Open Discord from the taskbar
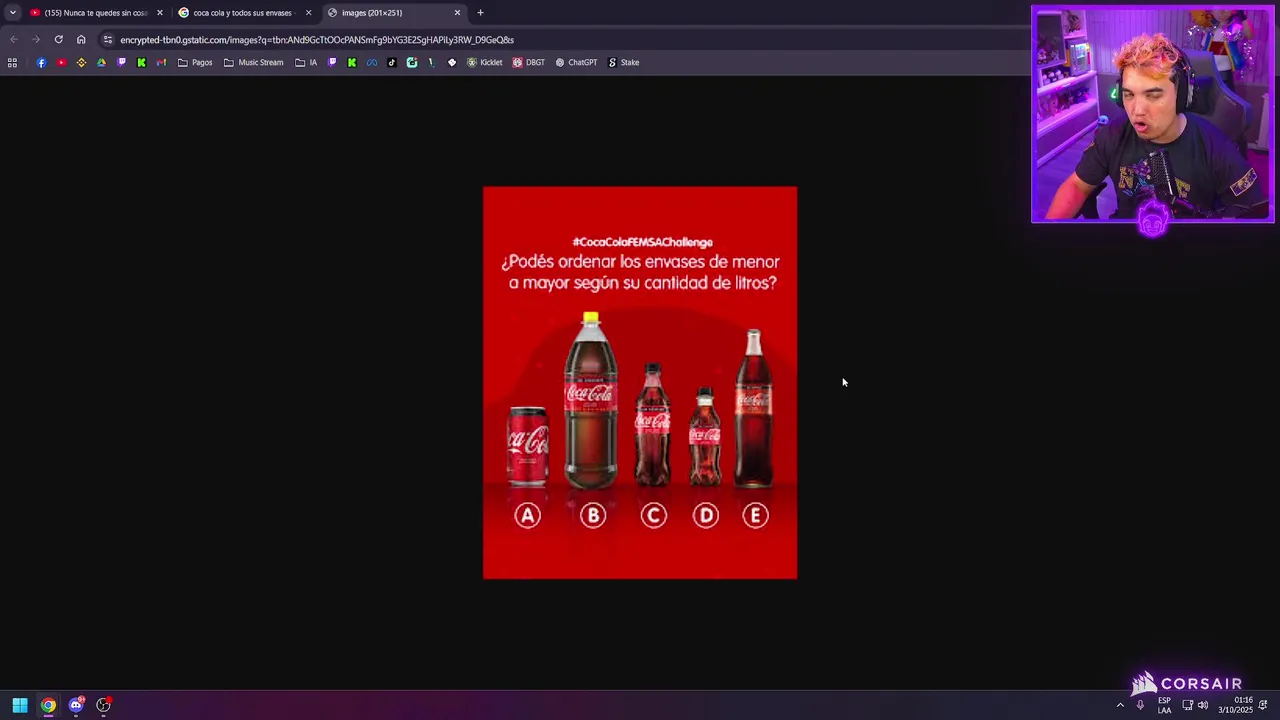Viewport: 1280px width, 720px height. 76,705
